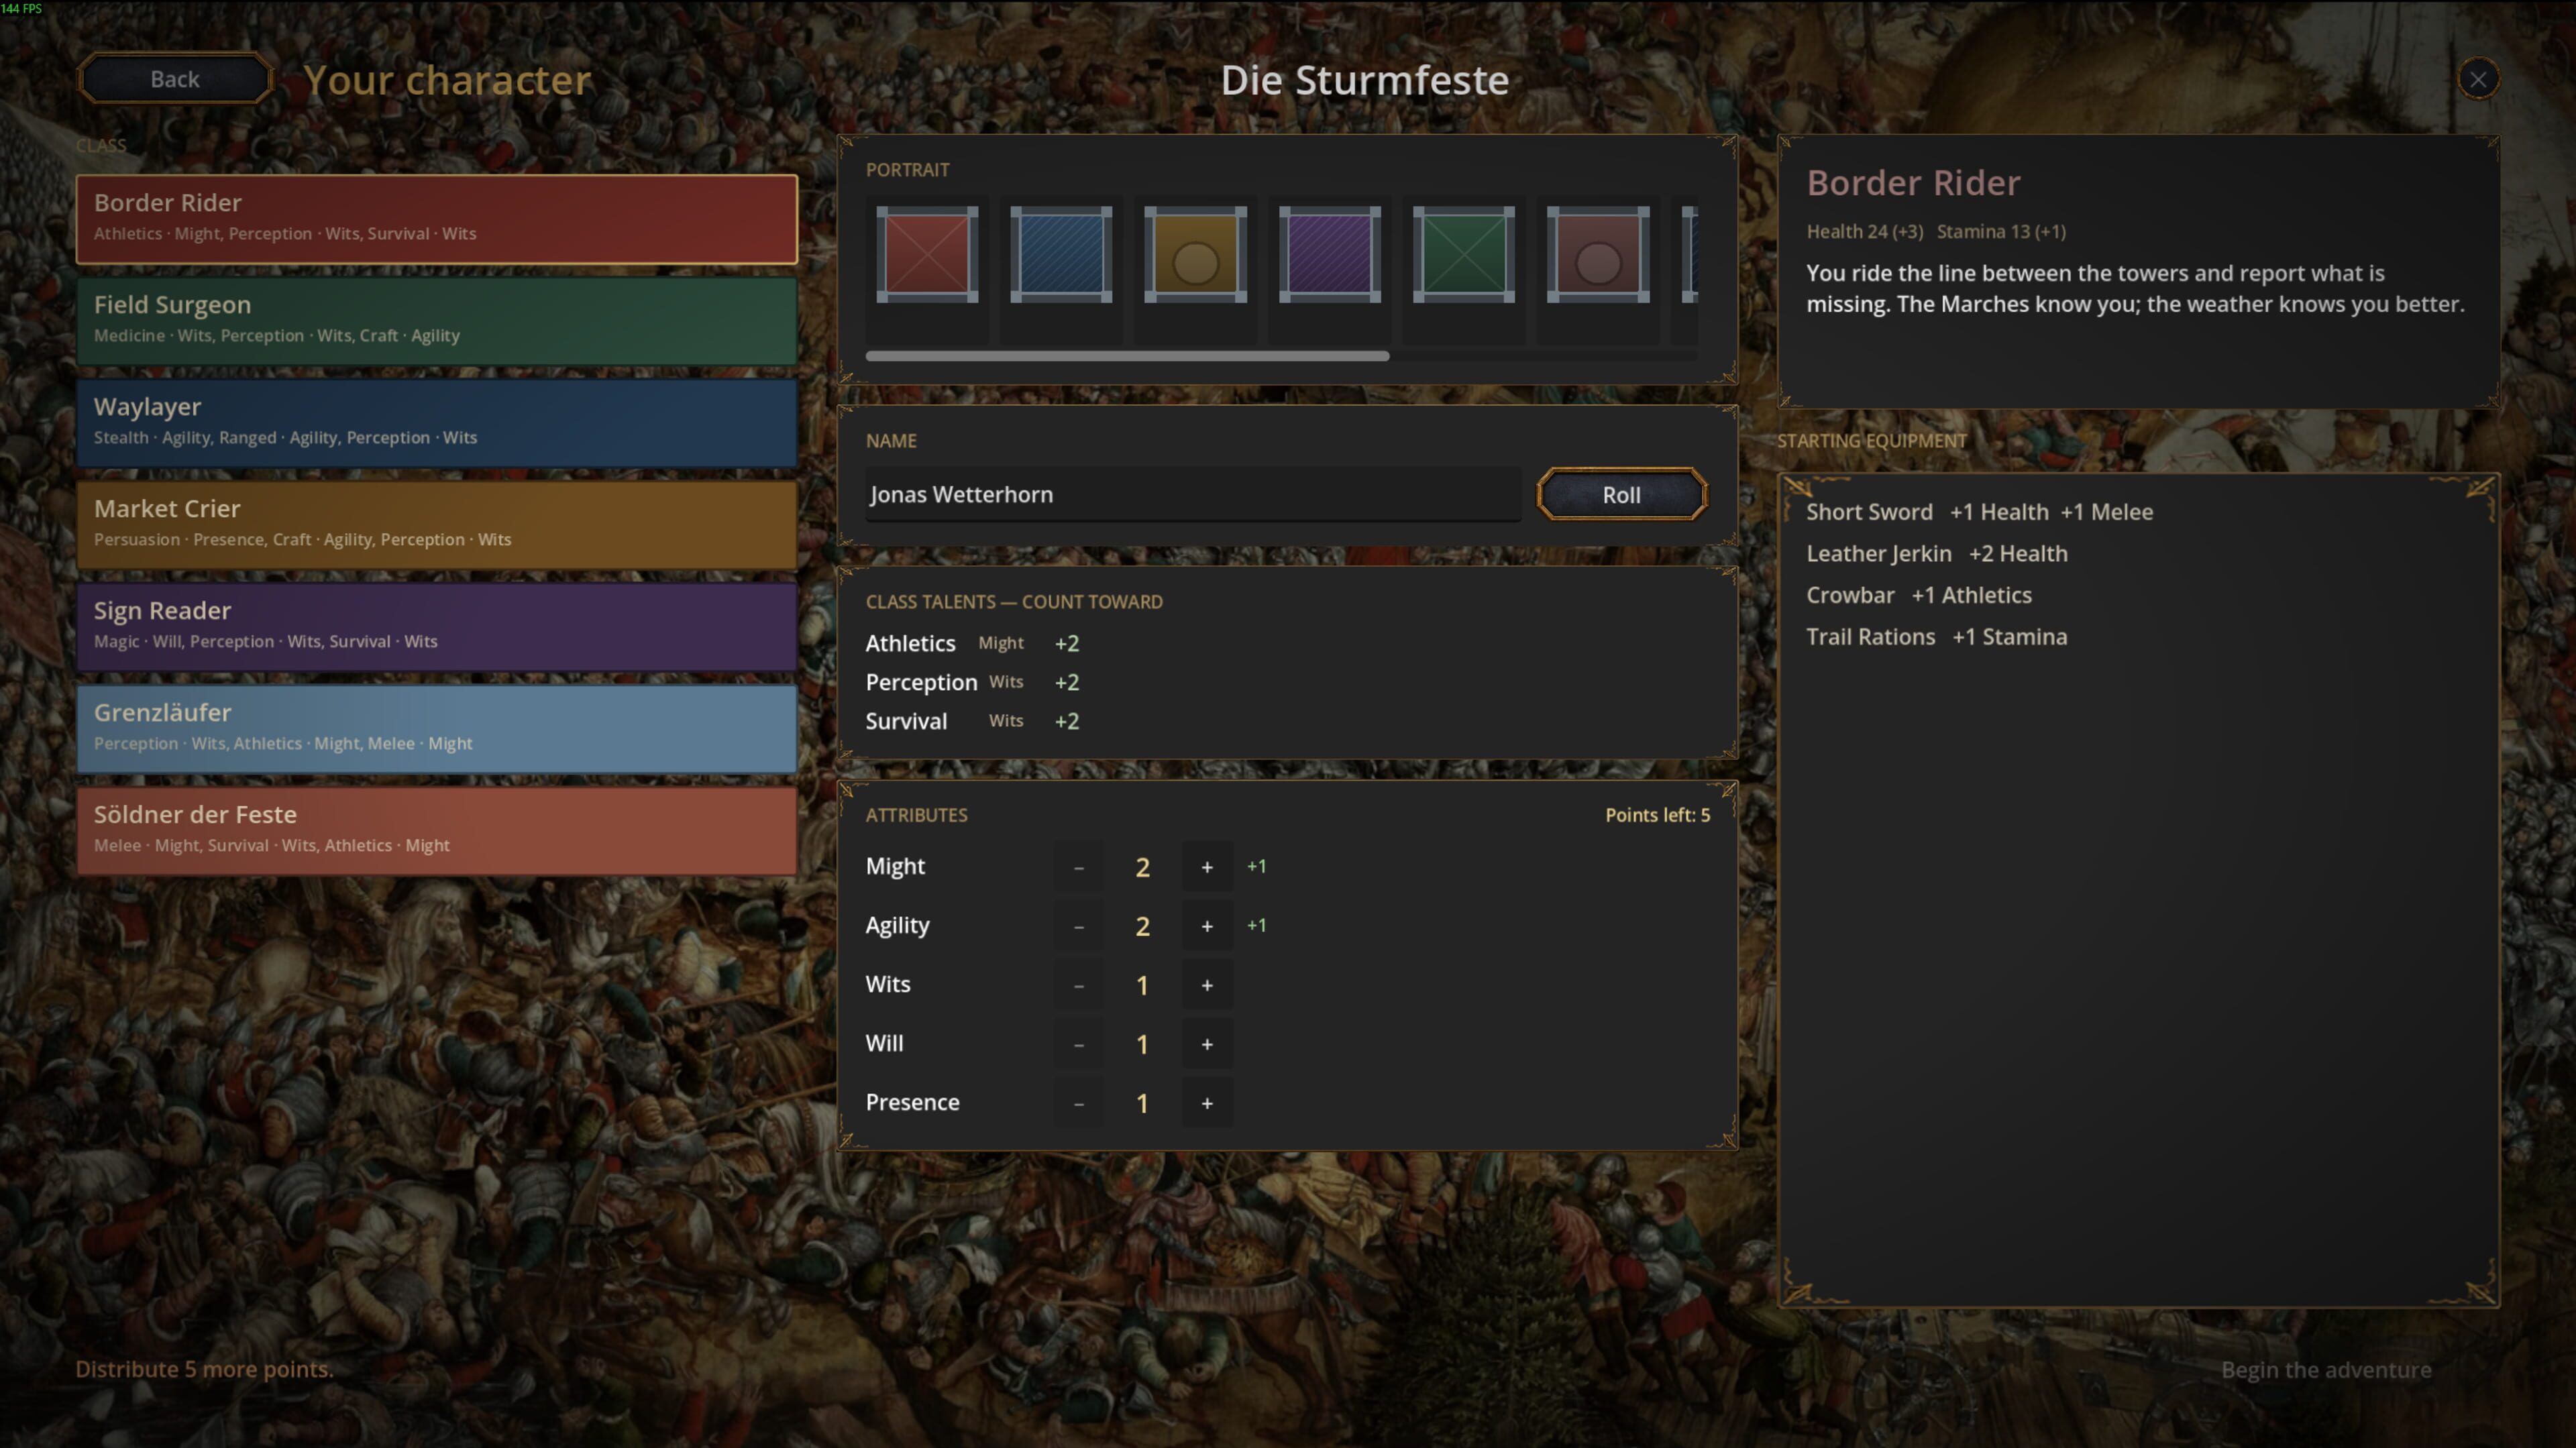
Task: Decrease Wits with the minus button
Action: [x=1078, y=985]
